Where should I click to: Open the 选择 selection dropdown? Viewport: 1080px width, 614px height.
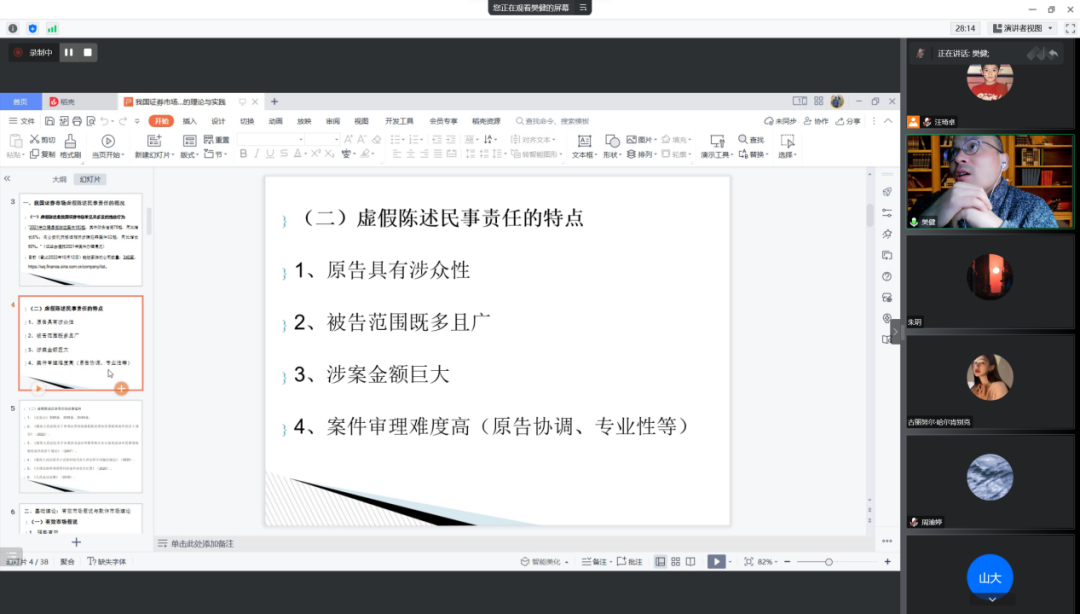pos(787,146)
